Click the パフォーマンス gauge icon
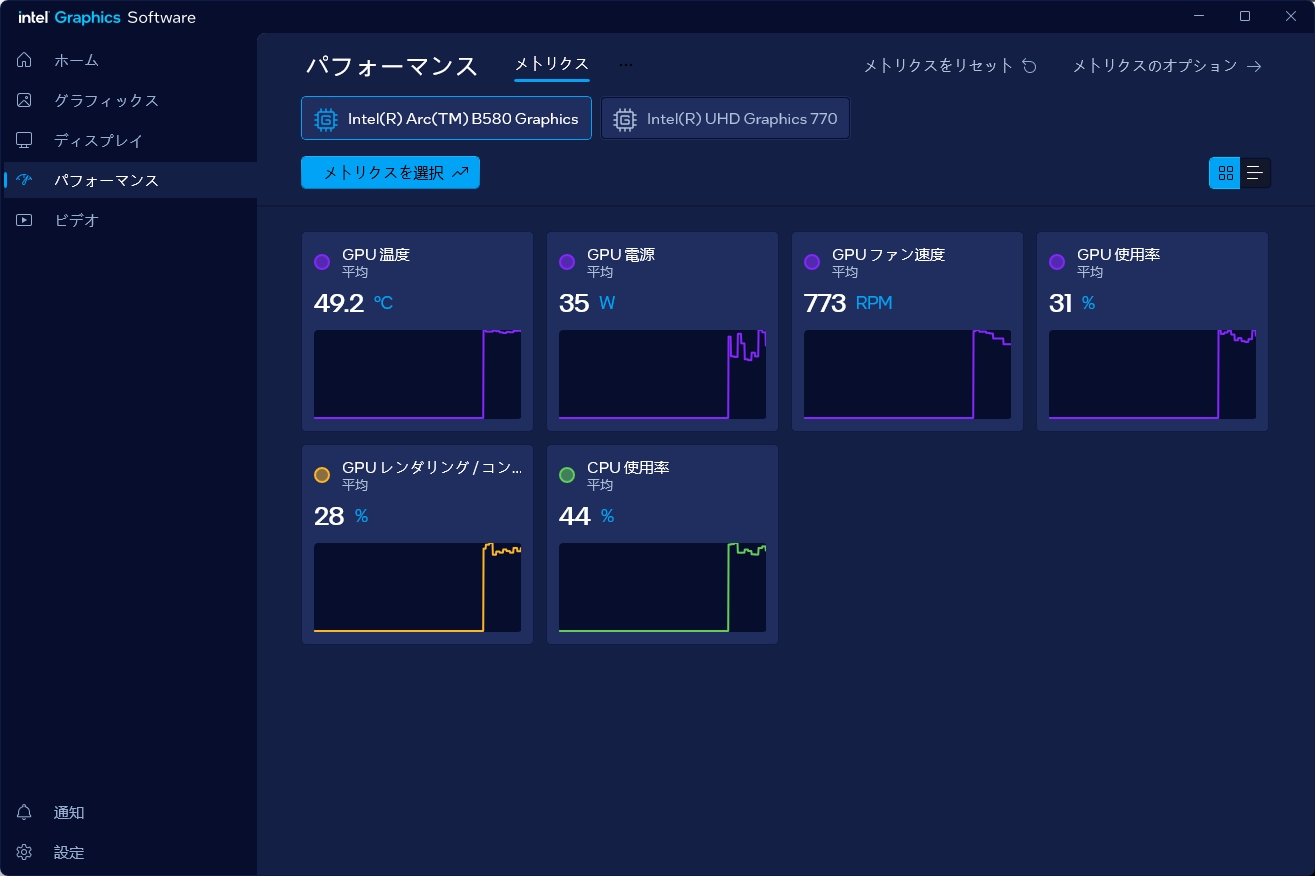Viewport: 1315px width, 876px height. point(24,180)
